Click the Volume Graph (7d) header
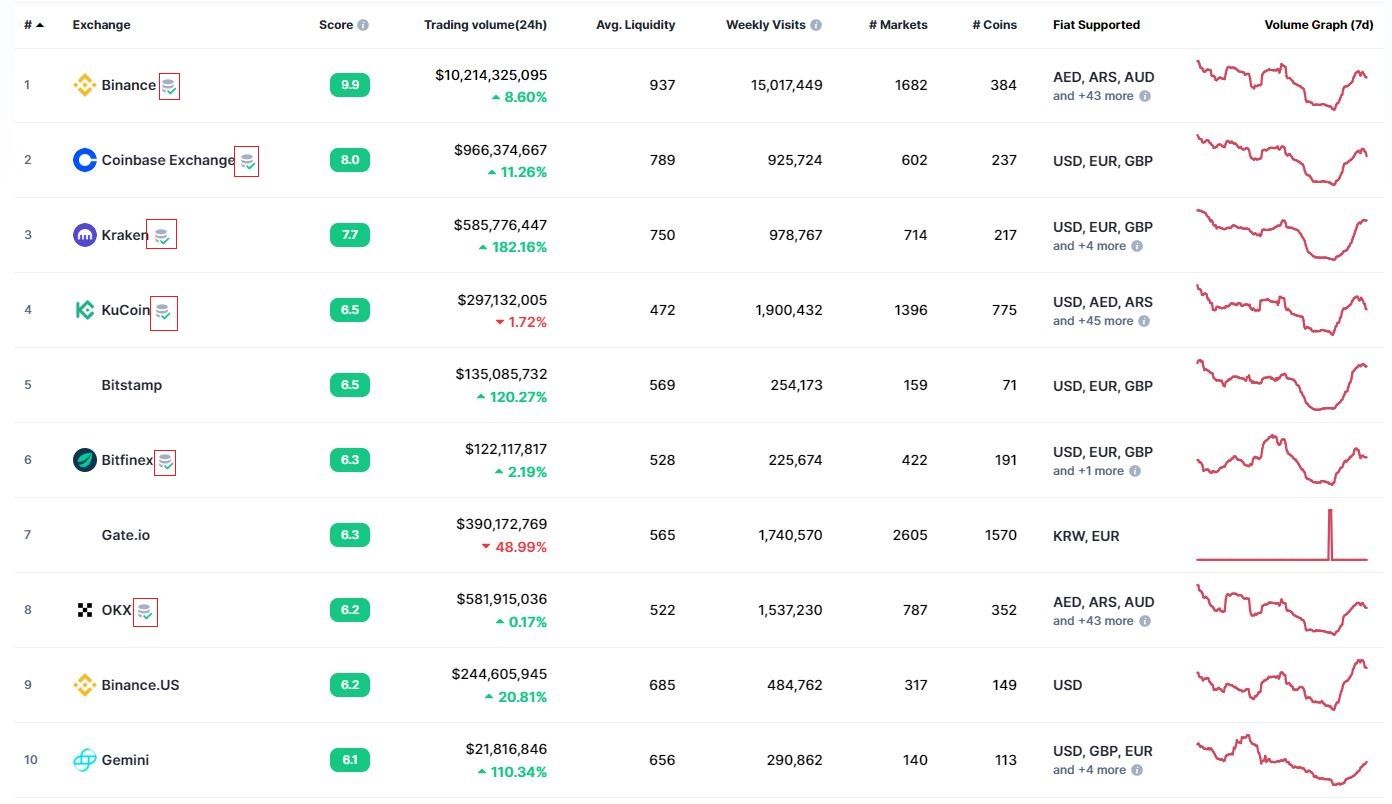Viewport: 1392px width, 804px height. (1319, 25)
